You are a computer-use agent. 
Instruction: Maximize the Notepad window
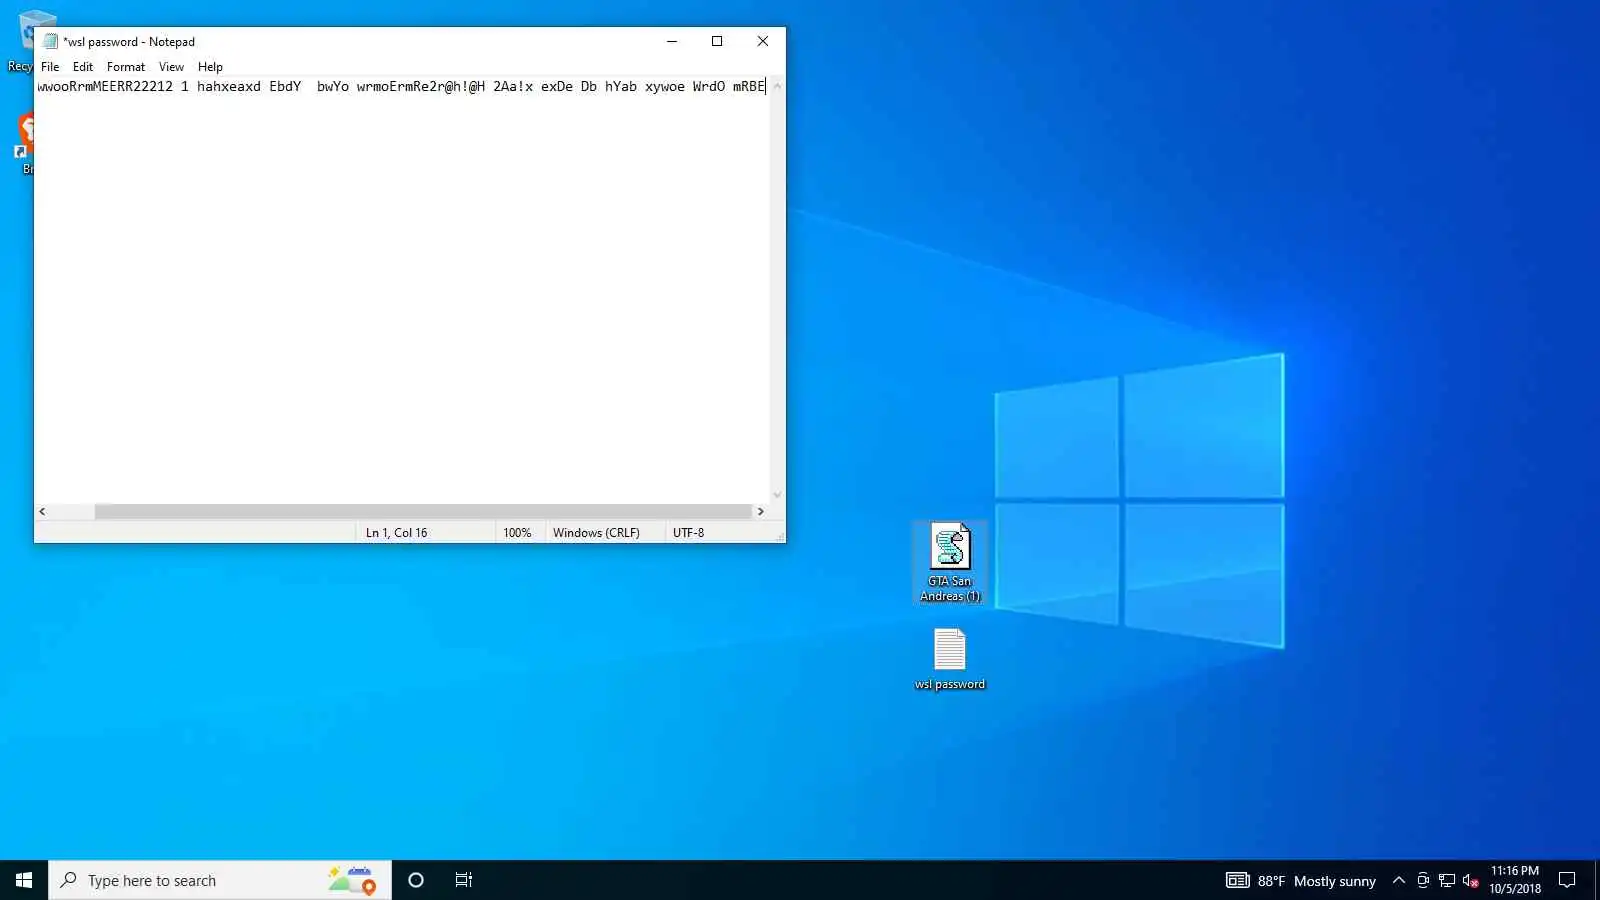tap(717, 41)
